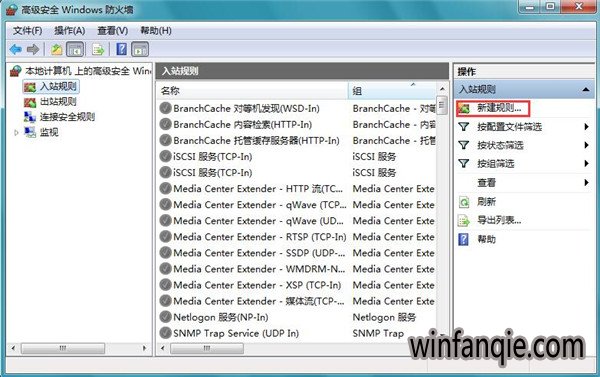The height and width of the screenshot is (377, 600).
Task: Select rule SNMP Trap Service (UDP In)
Action: tap(236, 333)
